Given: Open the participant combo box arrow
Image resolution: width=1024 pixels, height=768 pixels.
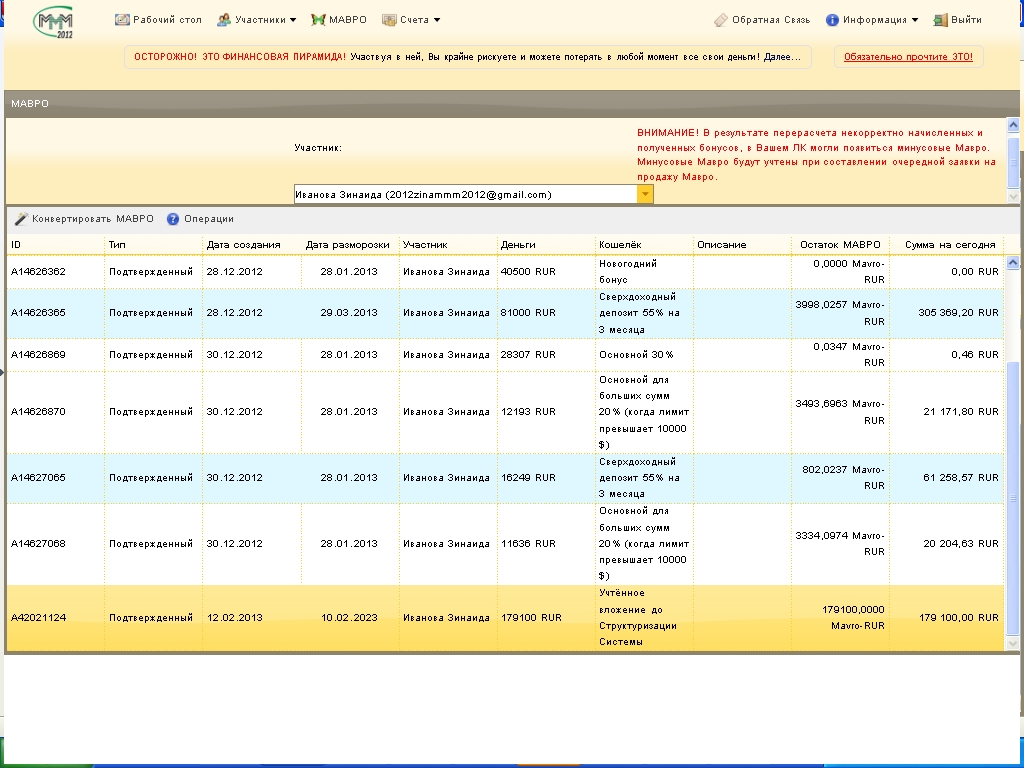Looking at the screenshot, I should tap(645, 194).
